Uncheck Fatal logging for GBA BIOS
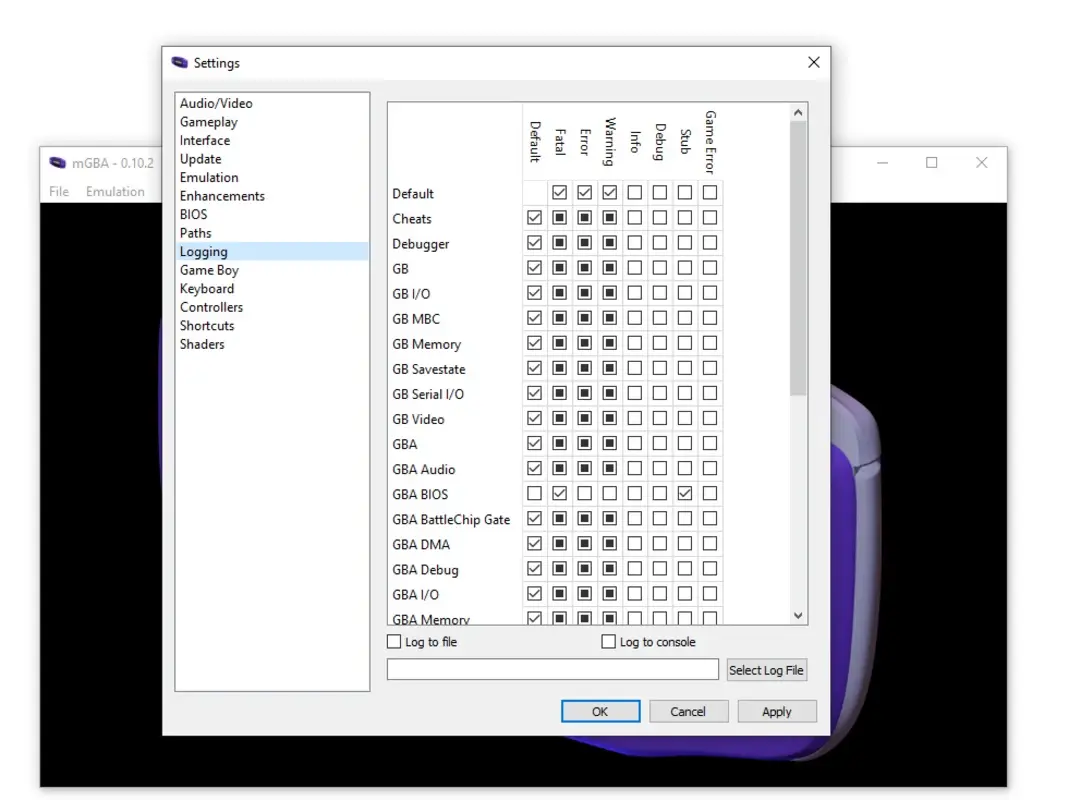 pos(559,492)
